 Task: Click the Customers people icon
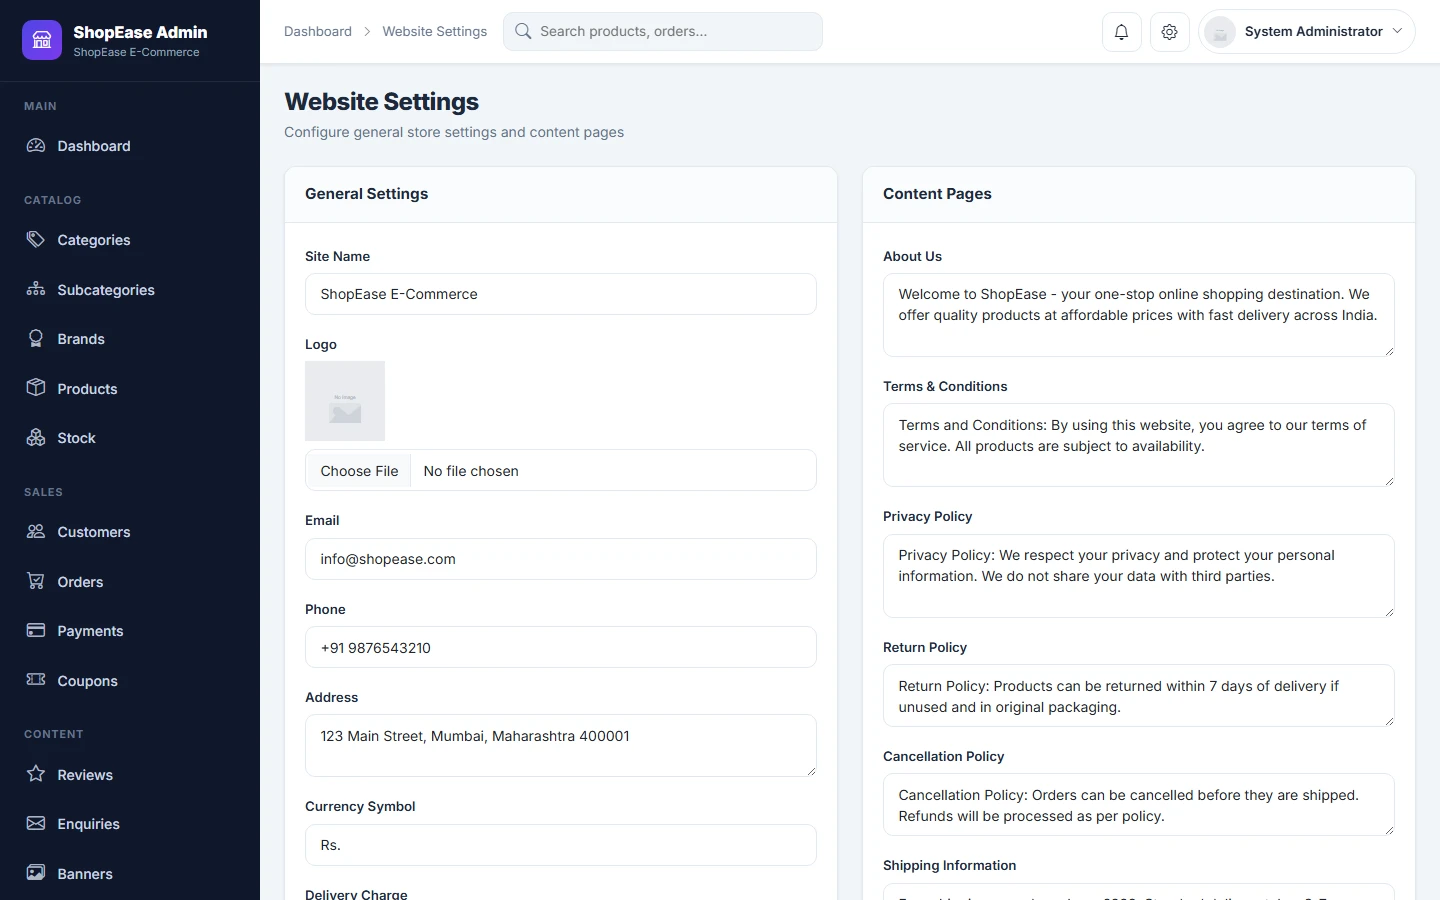click(36, 532)
